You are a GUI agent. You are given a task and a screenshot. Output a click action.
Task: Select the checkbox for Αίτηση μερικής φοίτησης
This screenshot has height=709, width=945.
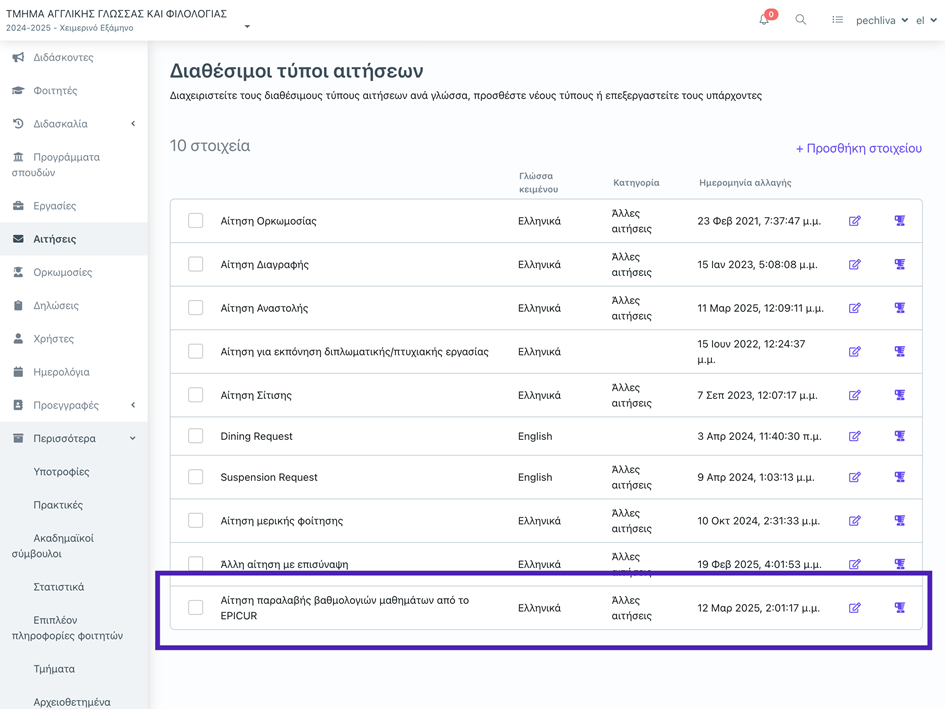[195, 520]
